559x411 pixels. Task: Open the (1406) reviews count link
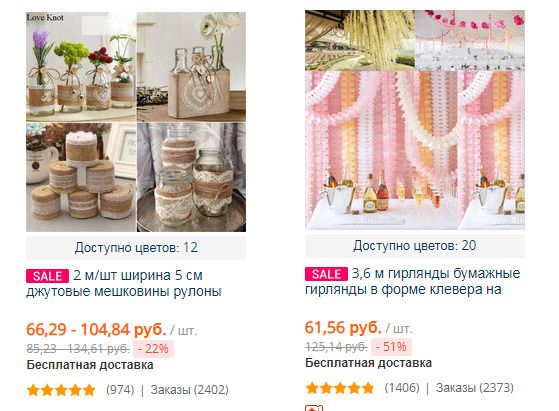pos(402,388)
